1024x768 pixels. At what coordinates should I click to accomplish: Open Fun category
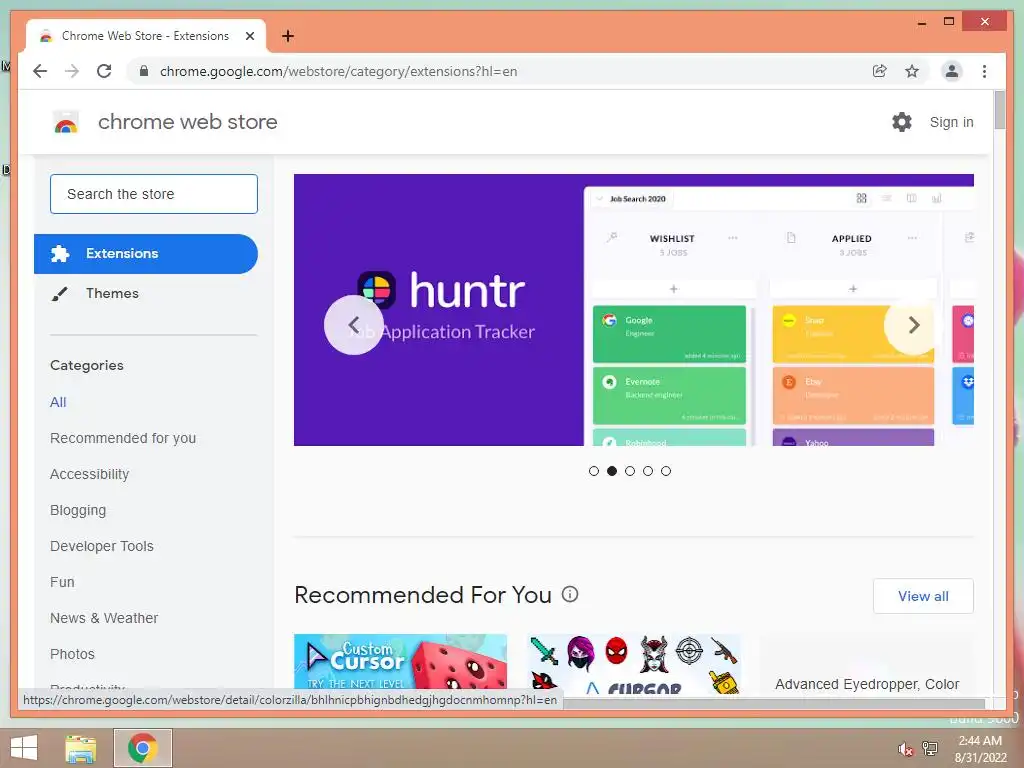[x=62, y=582]
